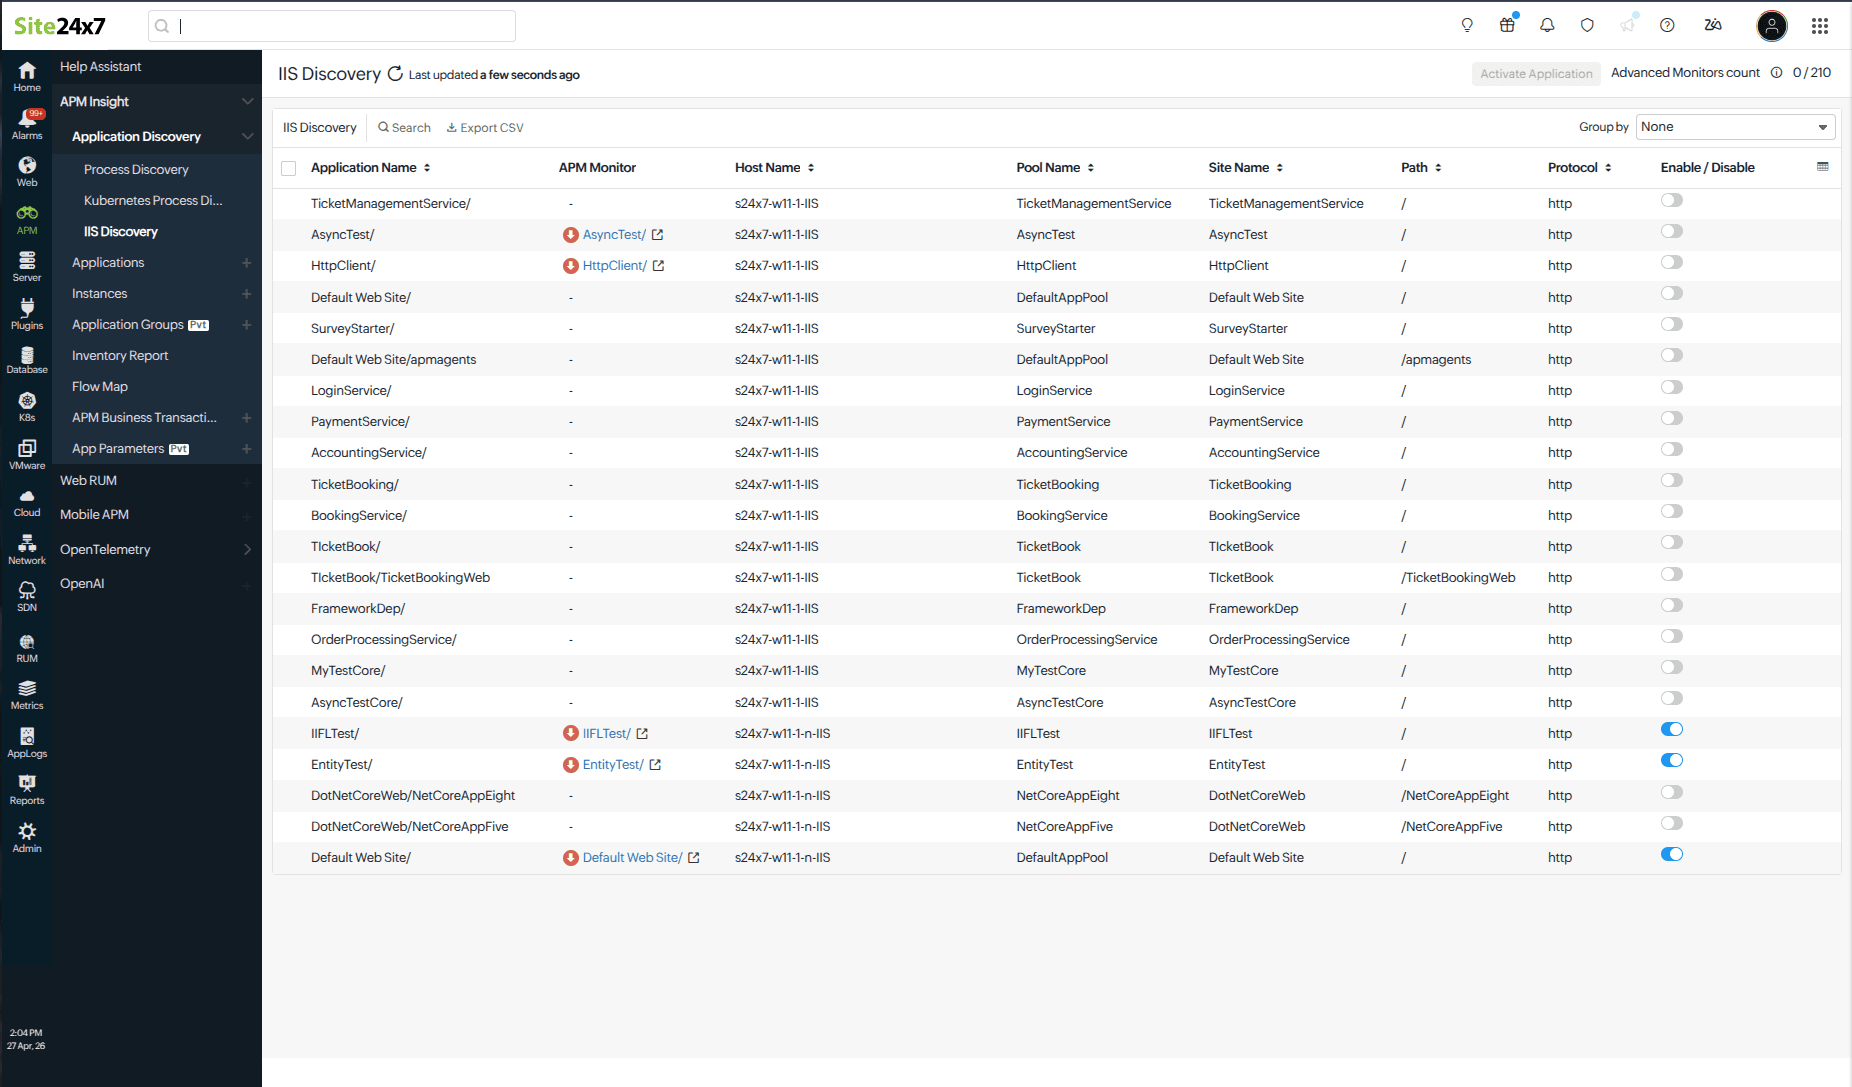Open the EntityTest/ APM monitor link

(x=613, y=765)
